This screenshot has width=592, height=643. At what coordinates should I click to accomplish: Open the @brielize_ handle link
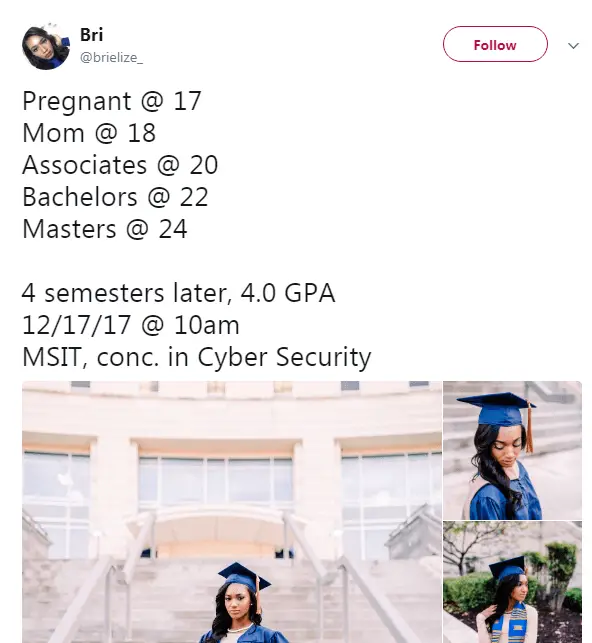[x=112, y=57]
